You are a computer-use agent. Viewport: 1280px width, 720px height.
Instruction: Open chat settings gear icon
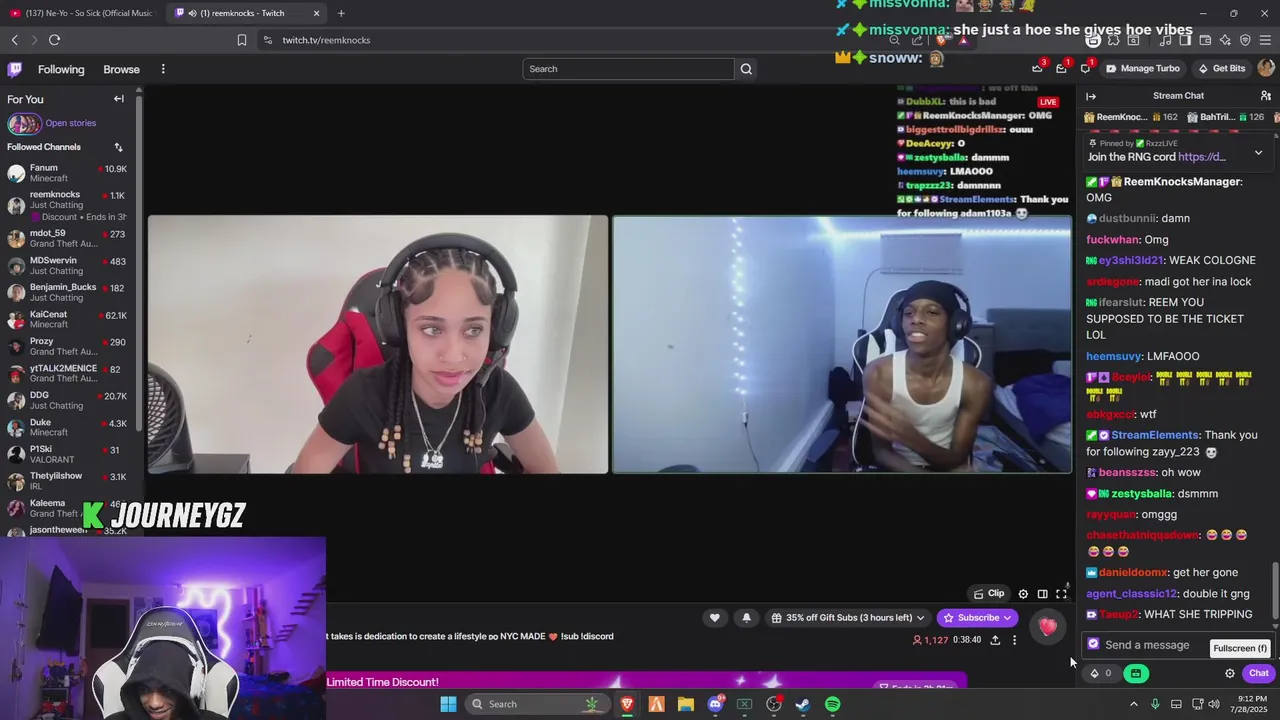(x=1230, y=673)
